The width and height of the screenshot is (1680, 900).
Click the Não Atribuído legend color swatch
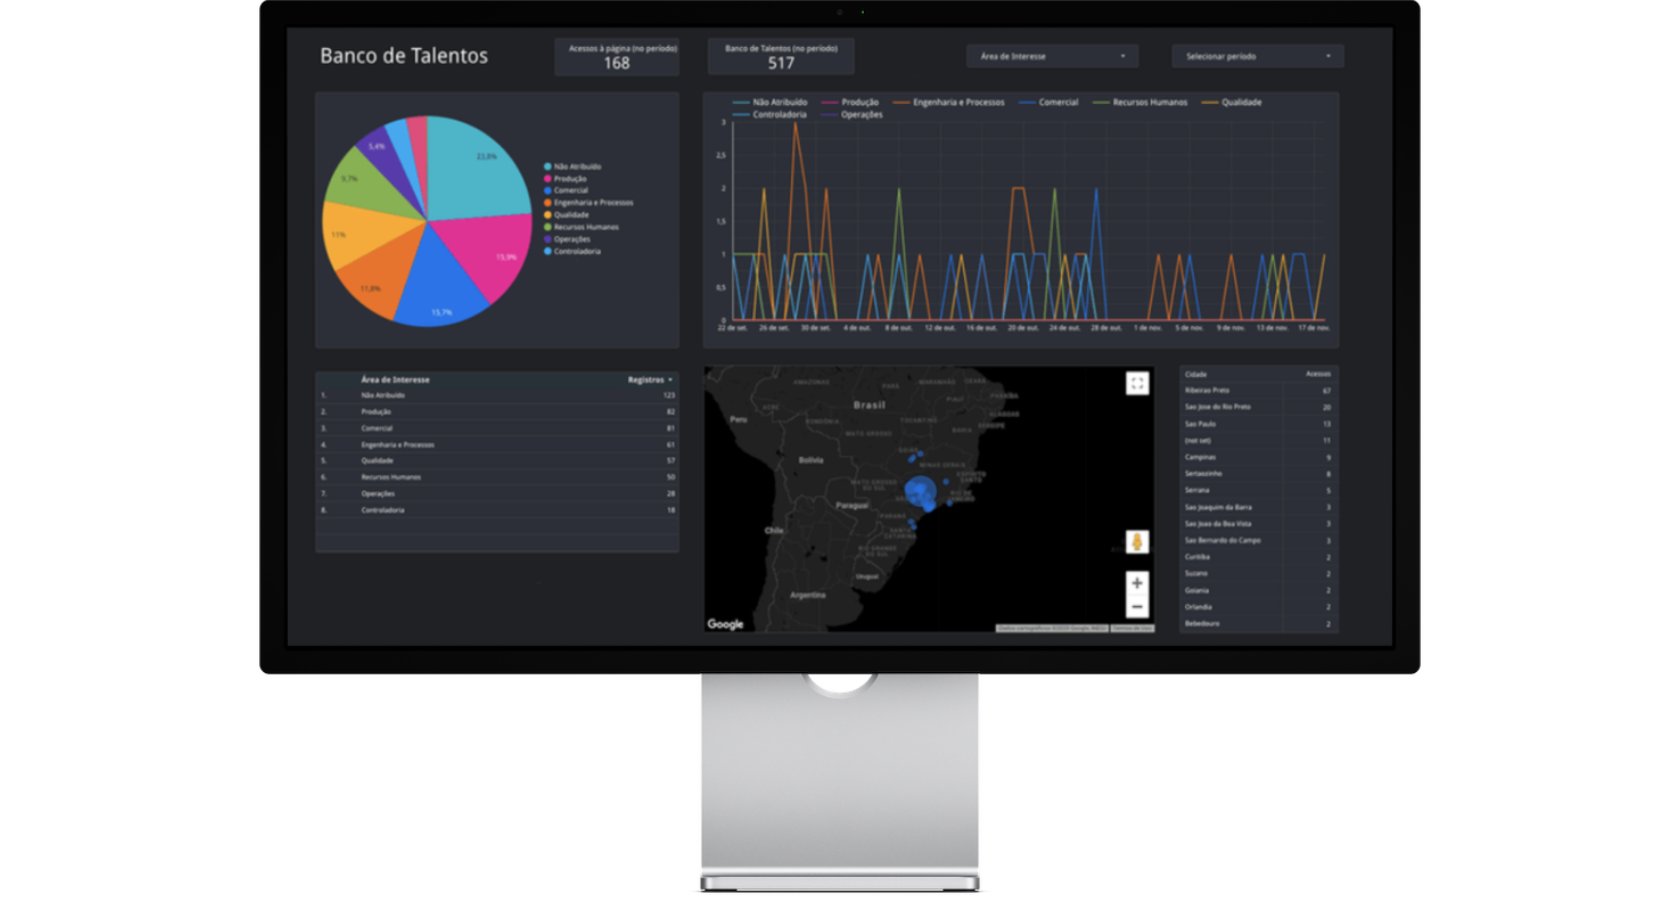coord(546,166)
